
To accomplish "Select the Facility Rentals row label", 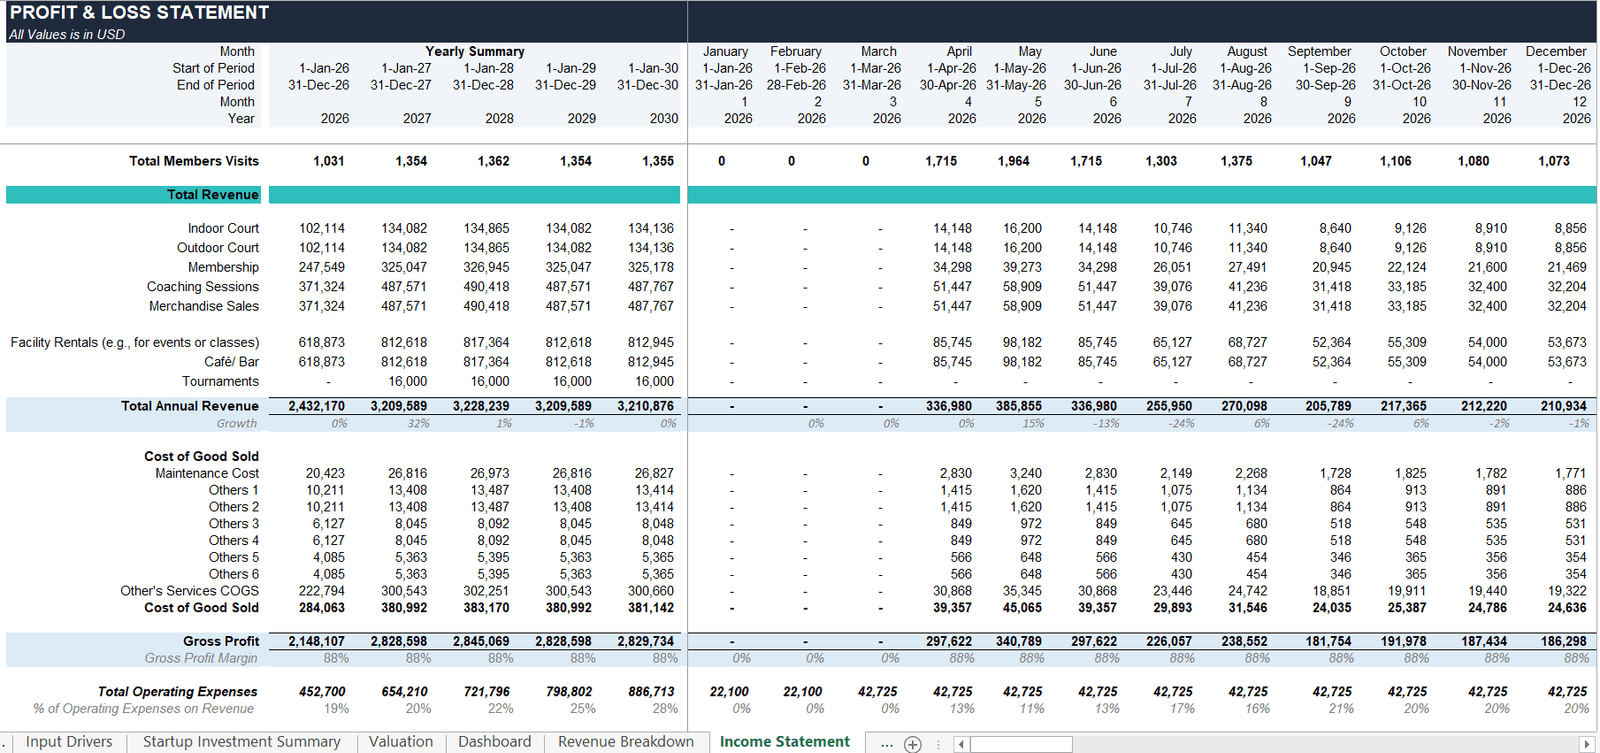I will (135, 342).
